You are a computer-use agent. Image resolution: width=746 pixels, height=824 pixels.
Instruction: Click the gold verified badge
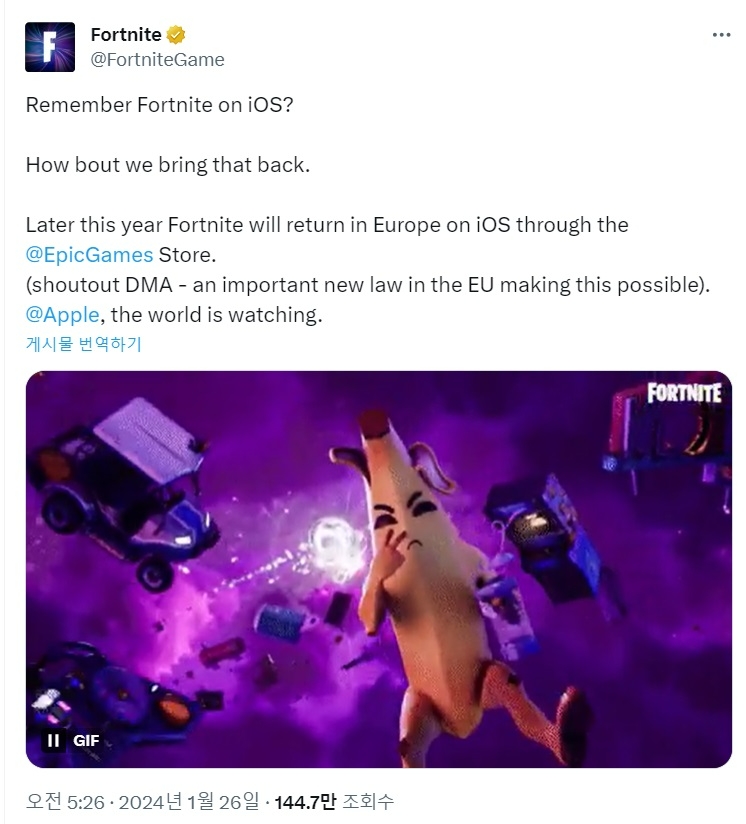click(x=176, y=35)
